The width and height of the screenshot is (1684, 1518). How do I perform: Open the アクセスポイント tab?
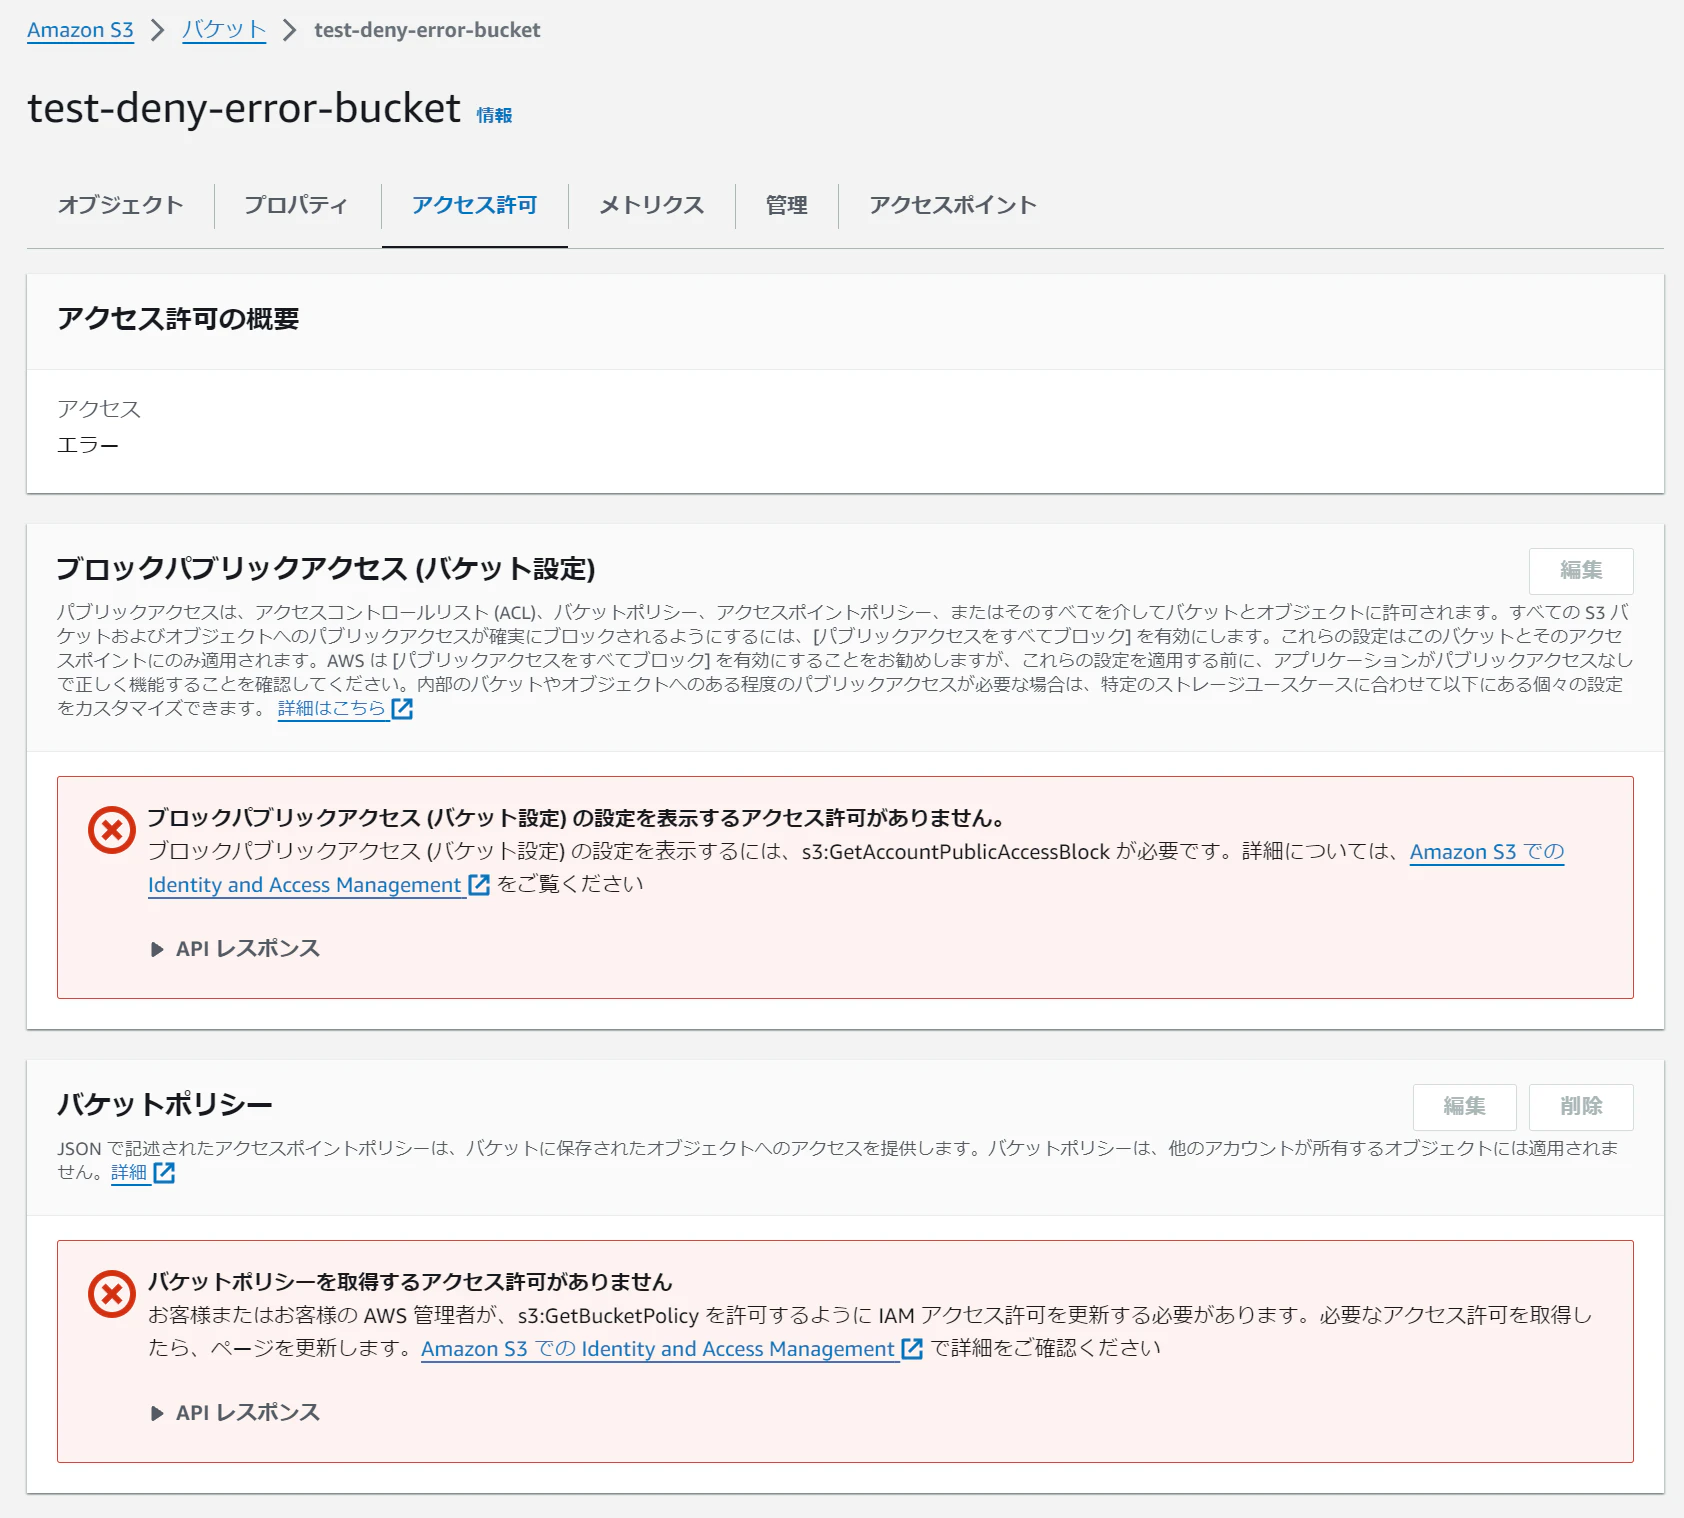pos(952,205)
